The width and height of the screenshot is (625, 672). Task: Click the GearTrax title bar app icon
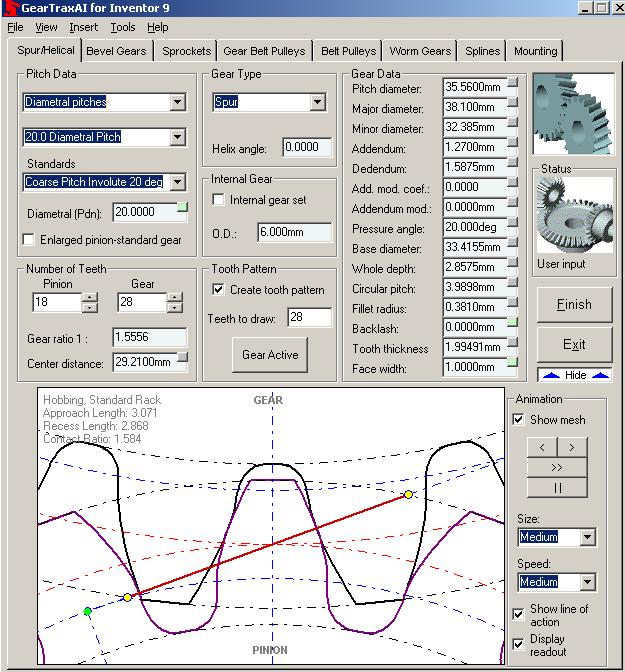[x=11, y=8]
